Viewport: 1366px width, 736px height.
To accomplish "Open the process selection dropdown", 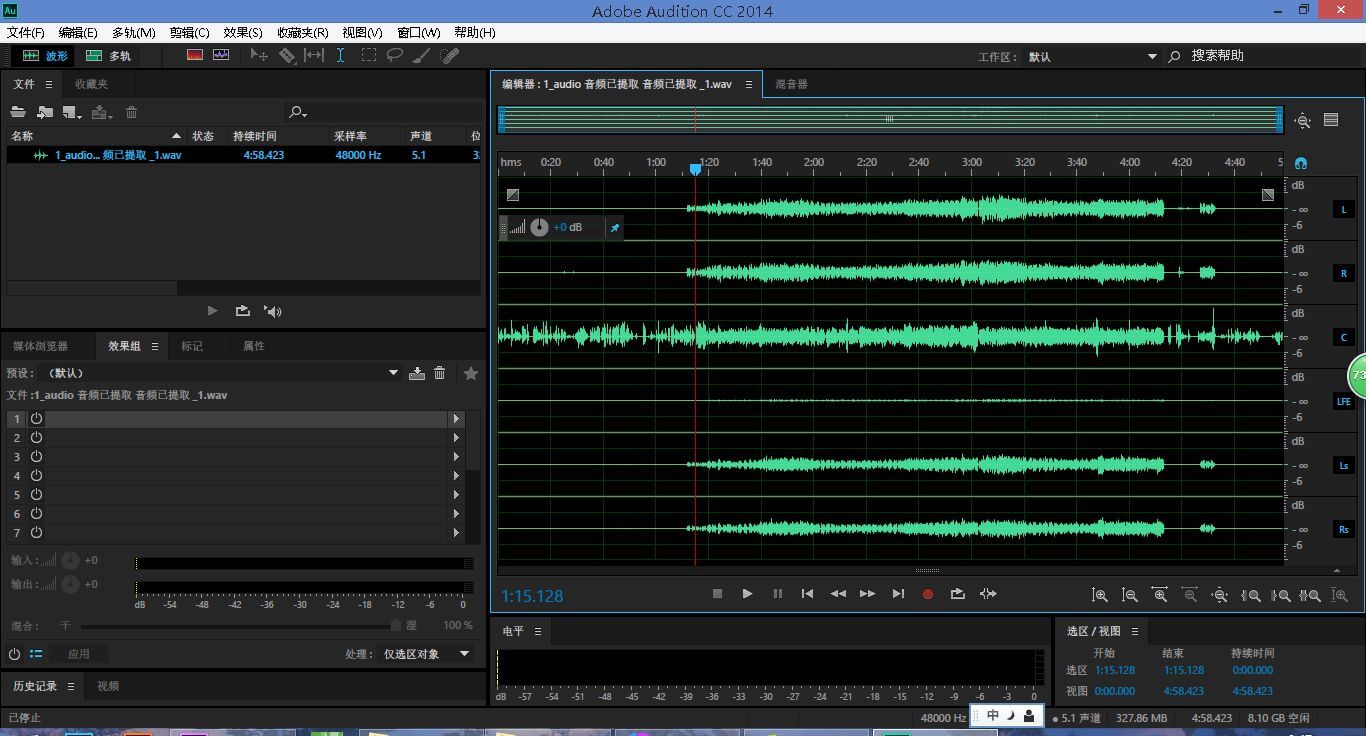I will [x=464, y=654].
